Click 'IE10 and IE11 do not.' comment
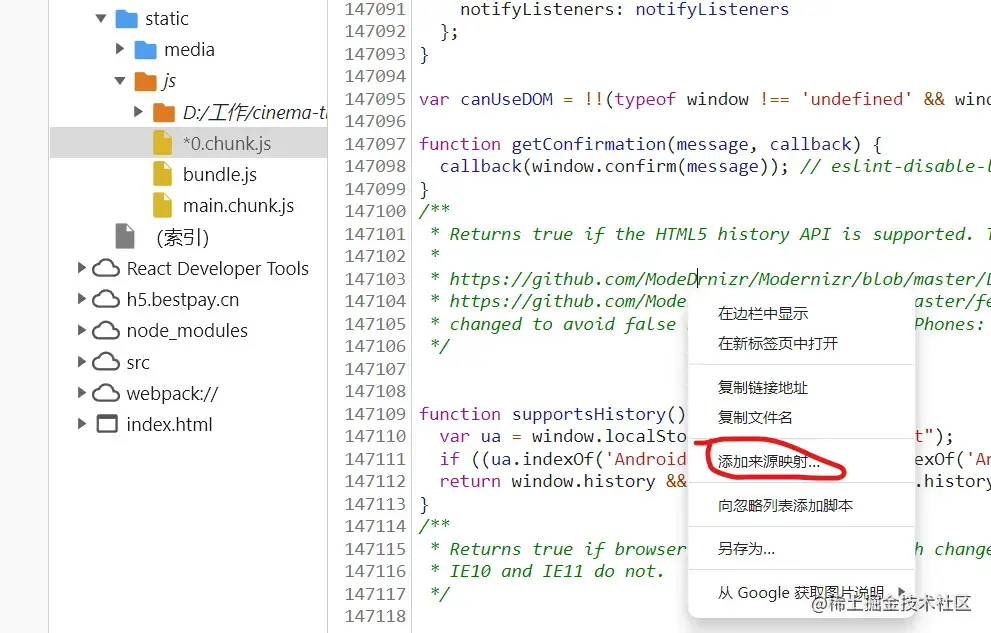This screenshot has height=633, width=991. (x=557, y=571)
